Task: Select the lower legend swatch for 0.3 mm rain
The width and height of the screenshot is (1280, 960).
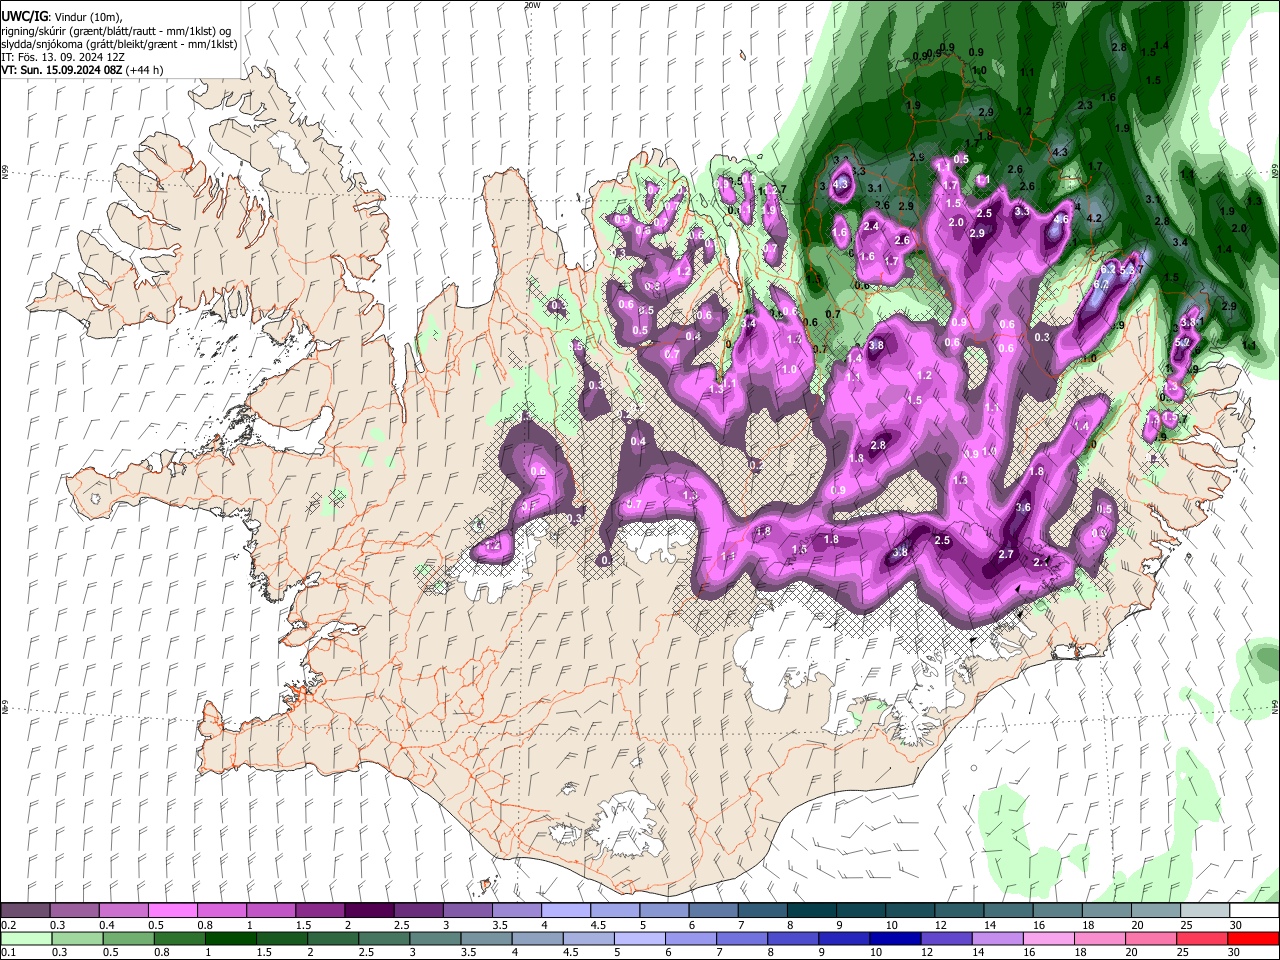Action: (x=76, y=938)
